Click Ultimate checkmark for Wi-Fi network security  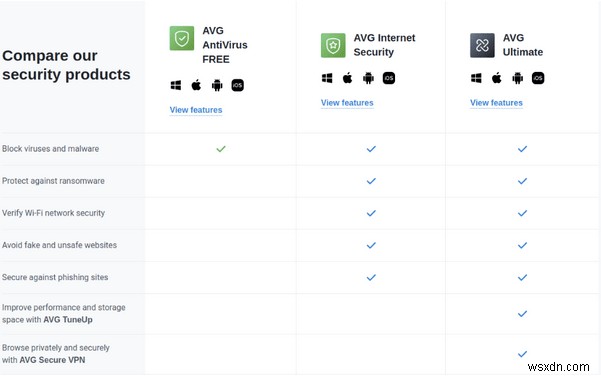[x=522, y=213]
